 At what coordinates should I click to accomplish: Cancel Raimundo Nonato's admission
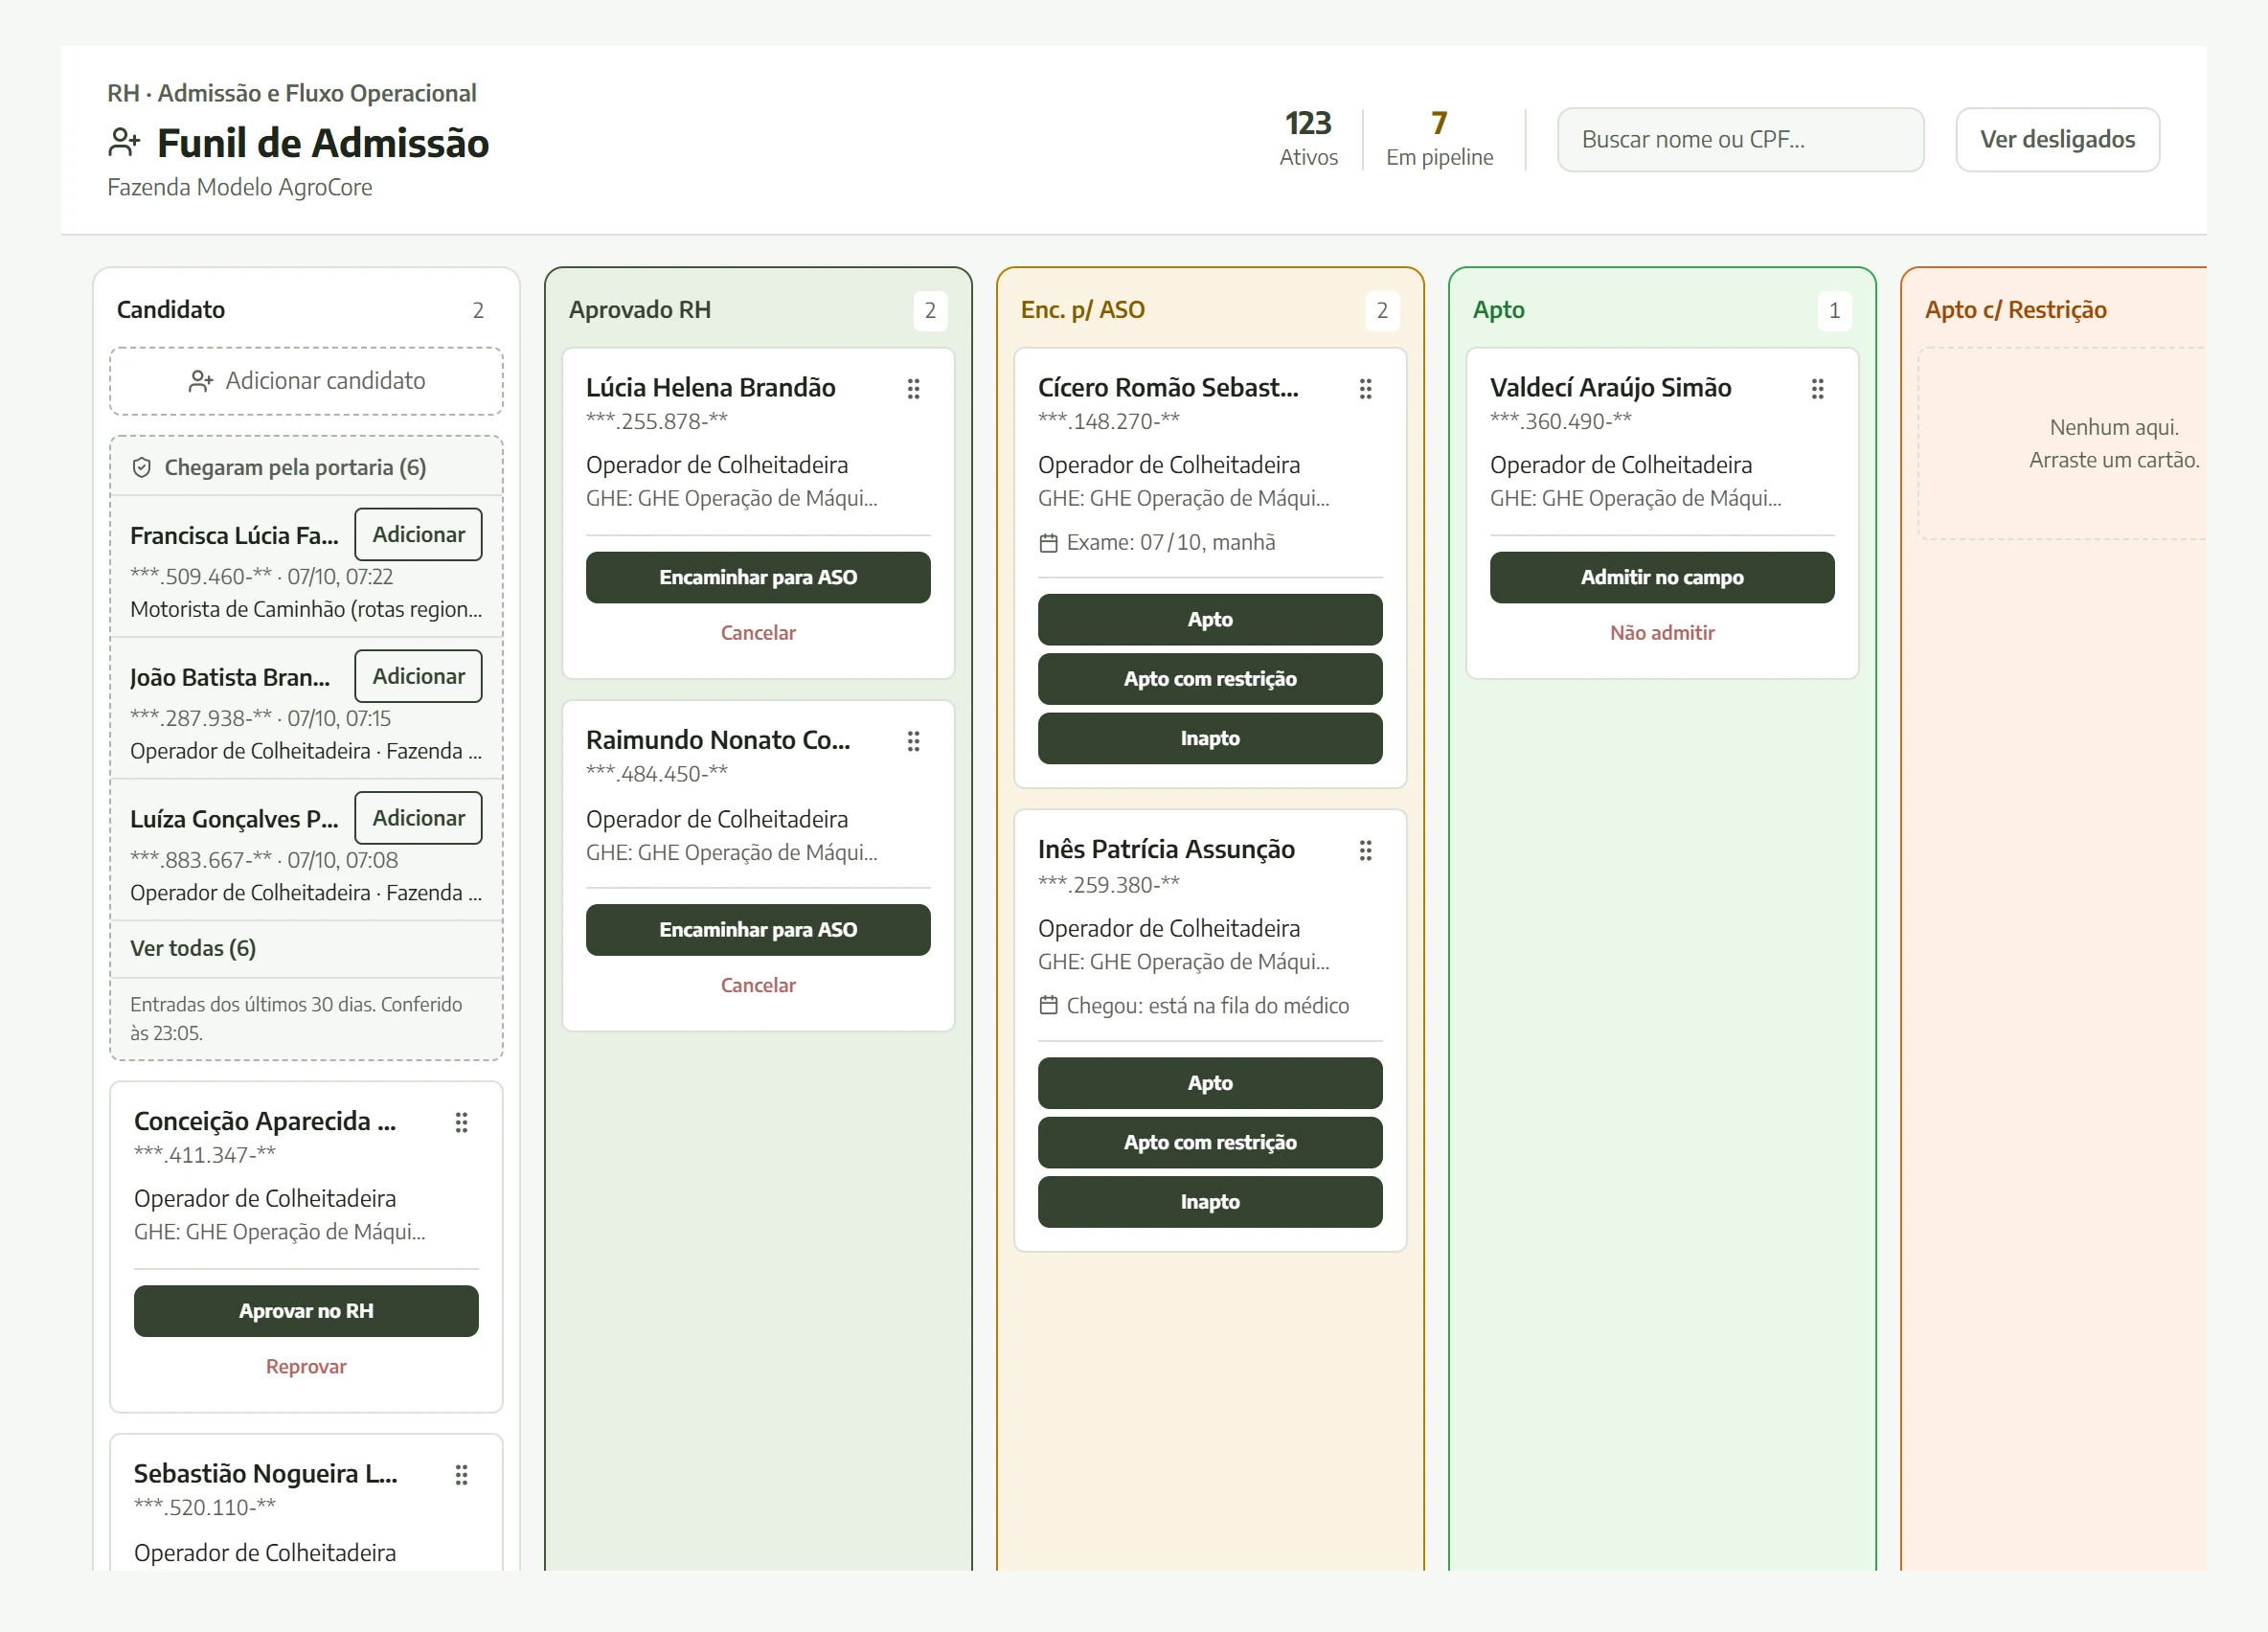coord(758,985)
